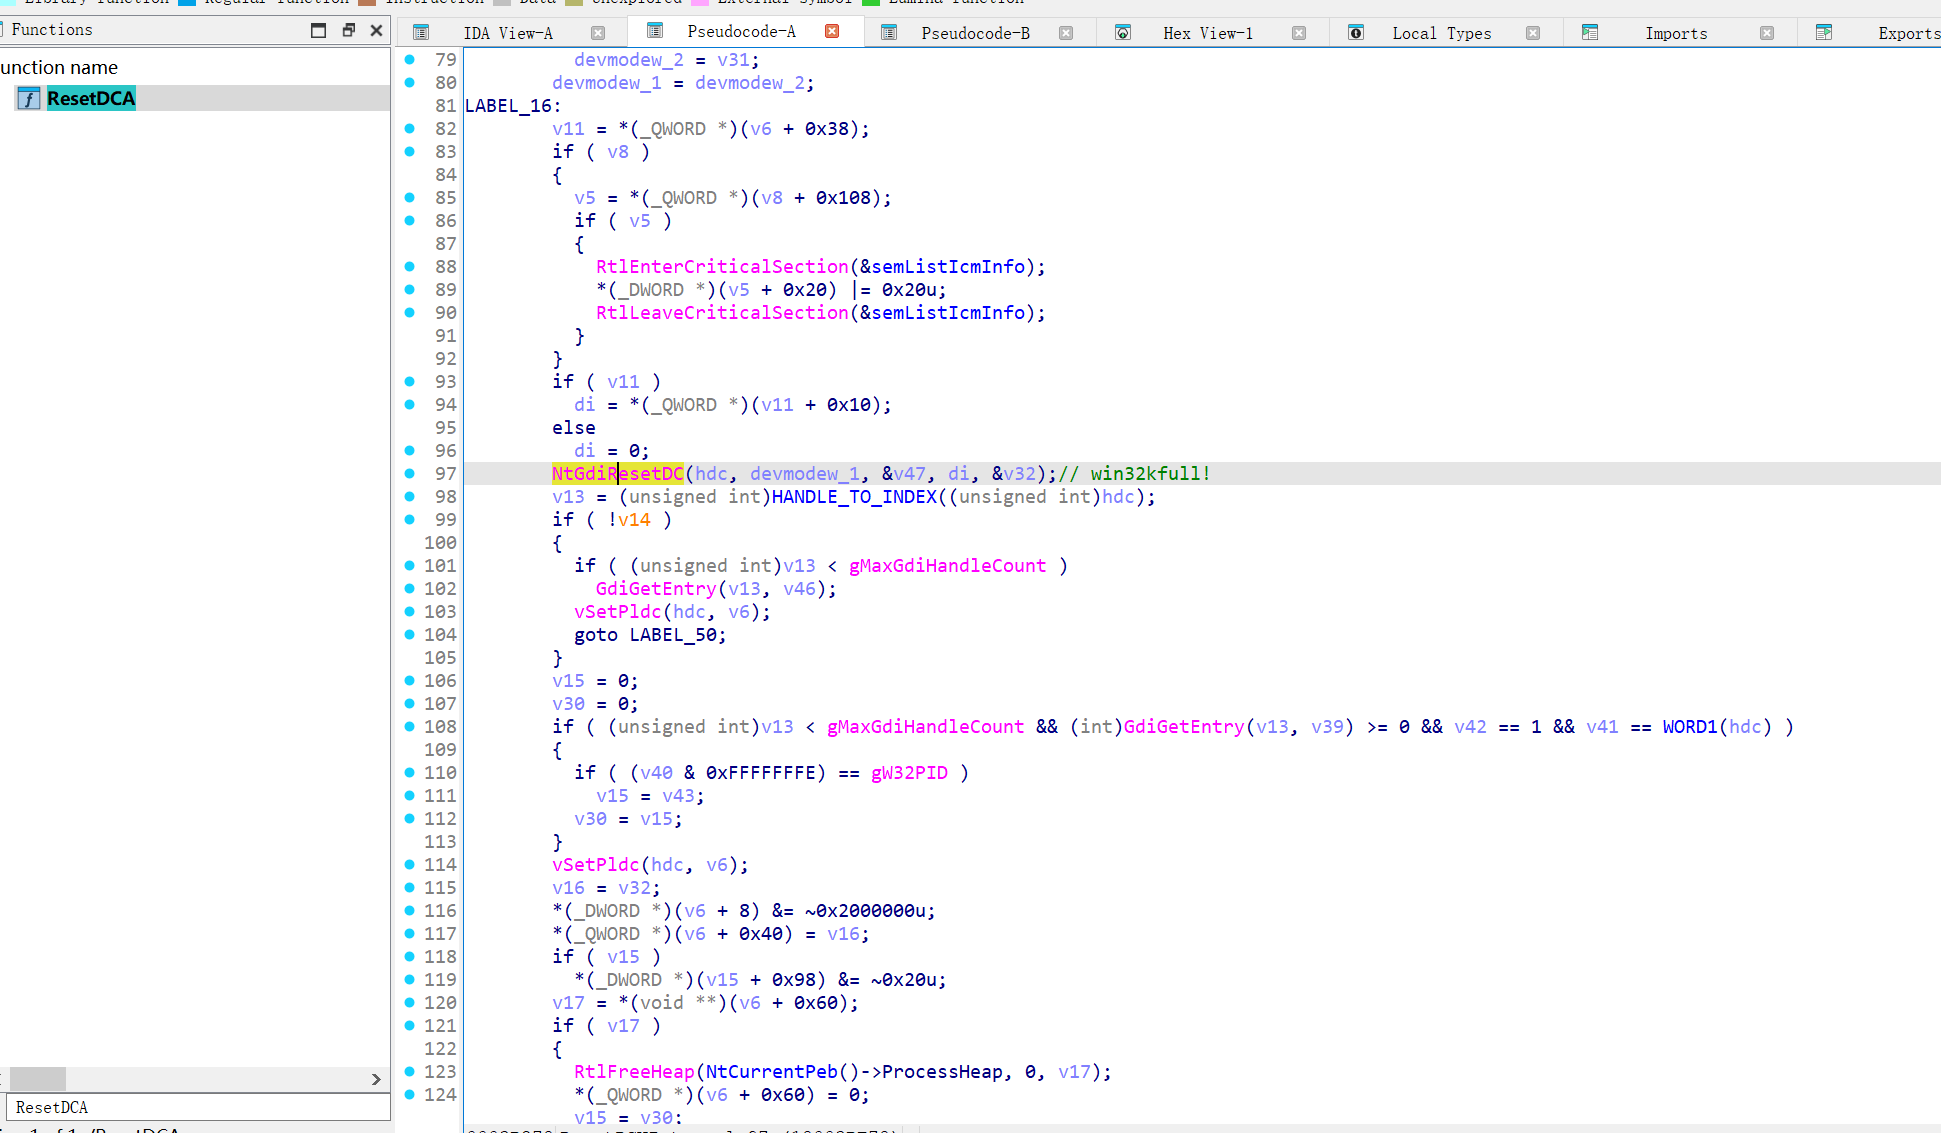
Task: Click the Imports tab icon
Action: [x=1590, y=33]
